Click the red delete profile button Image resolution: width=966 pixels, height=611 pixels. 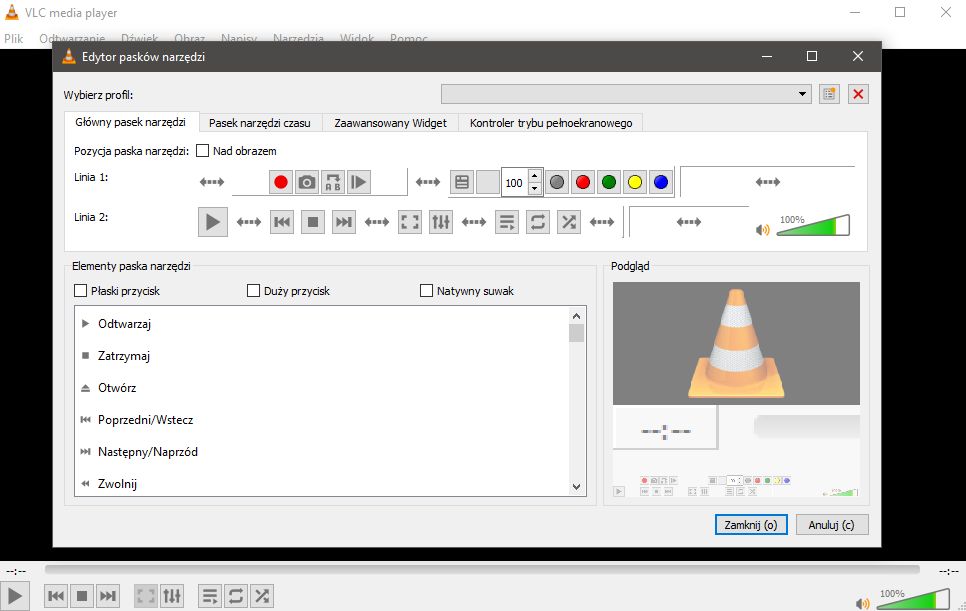[x=858, y=94]
